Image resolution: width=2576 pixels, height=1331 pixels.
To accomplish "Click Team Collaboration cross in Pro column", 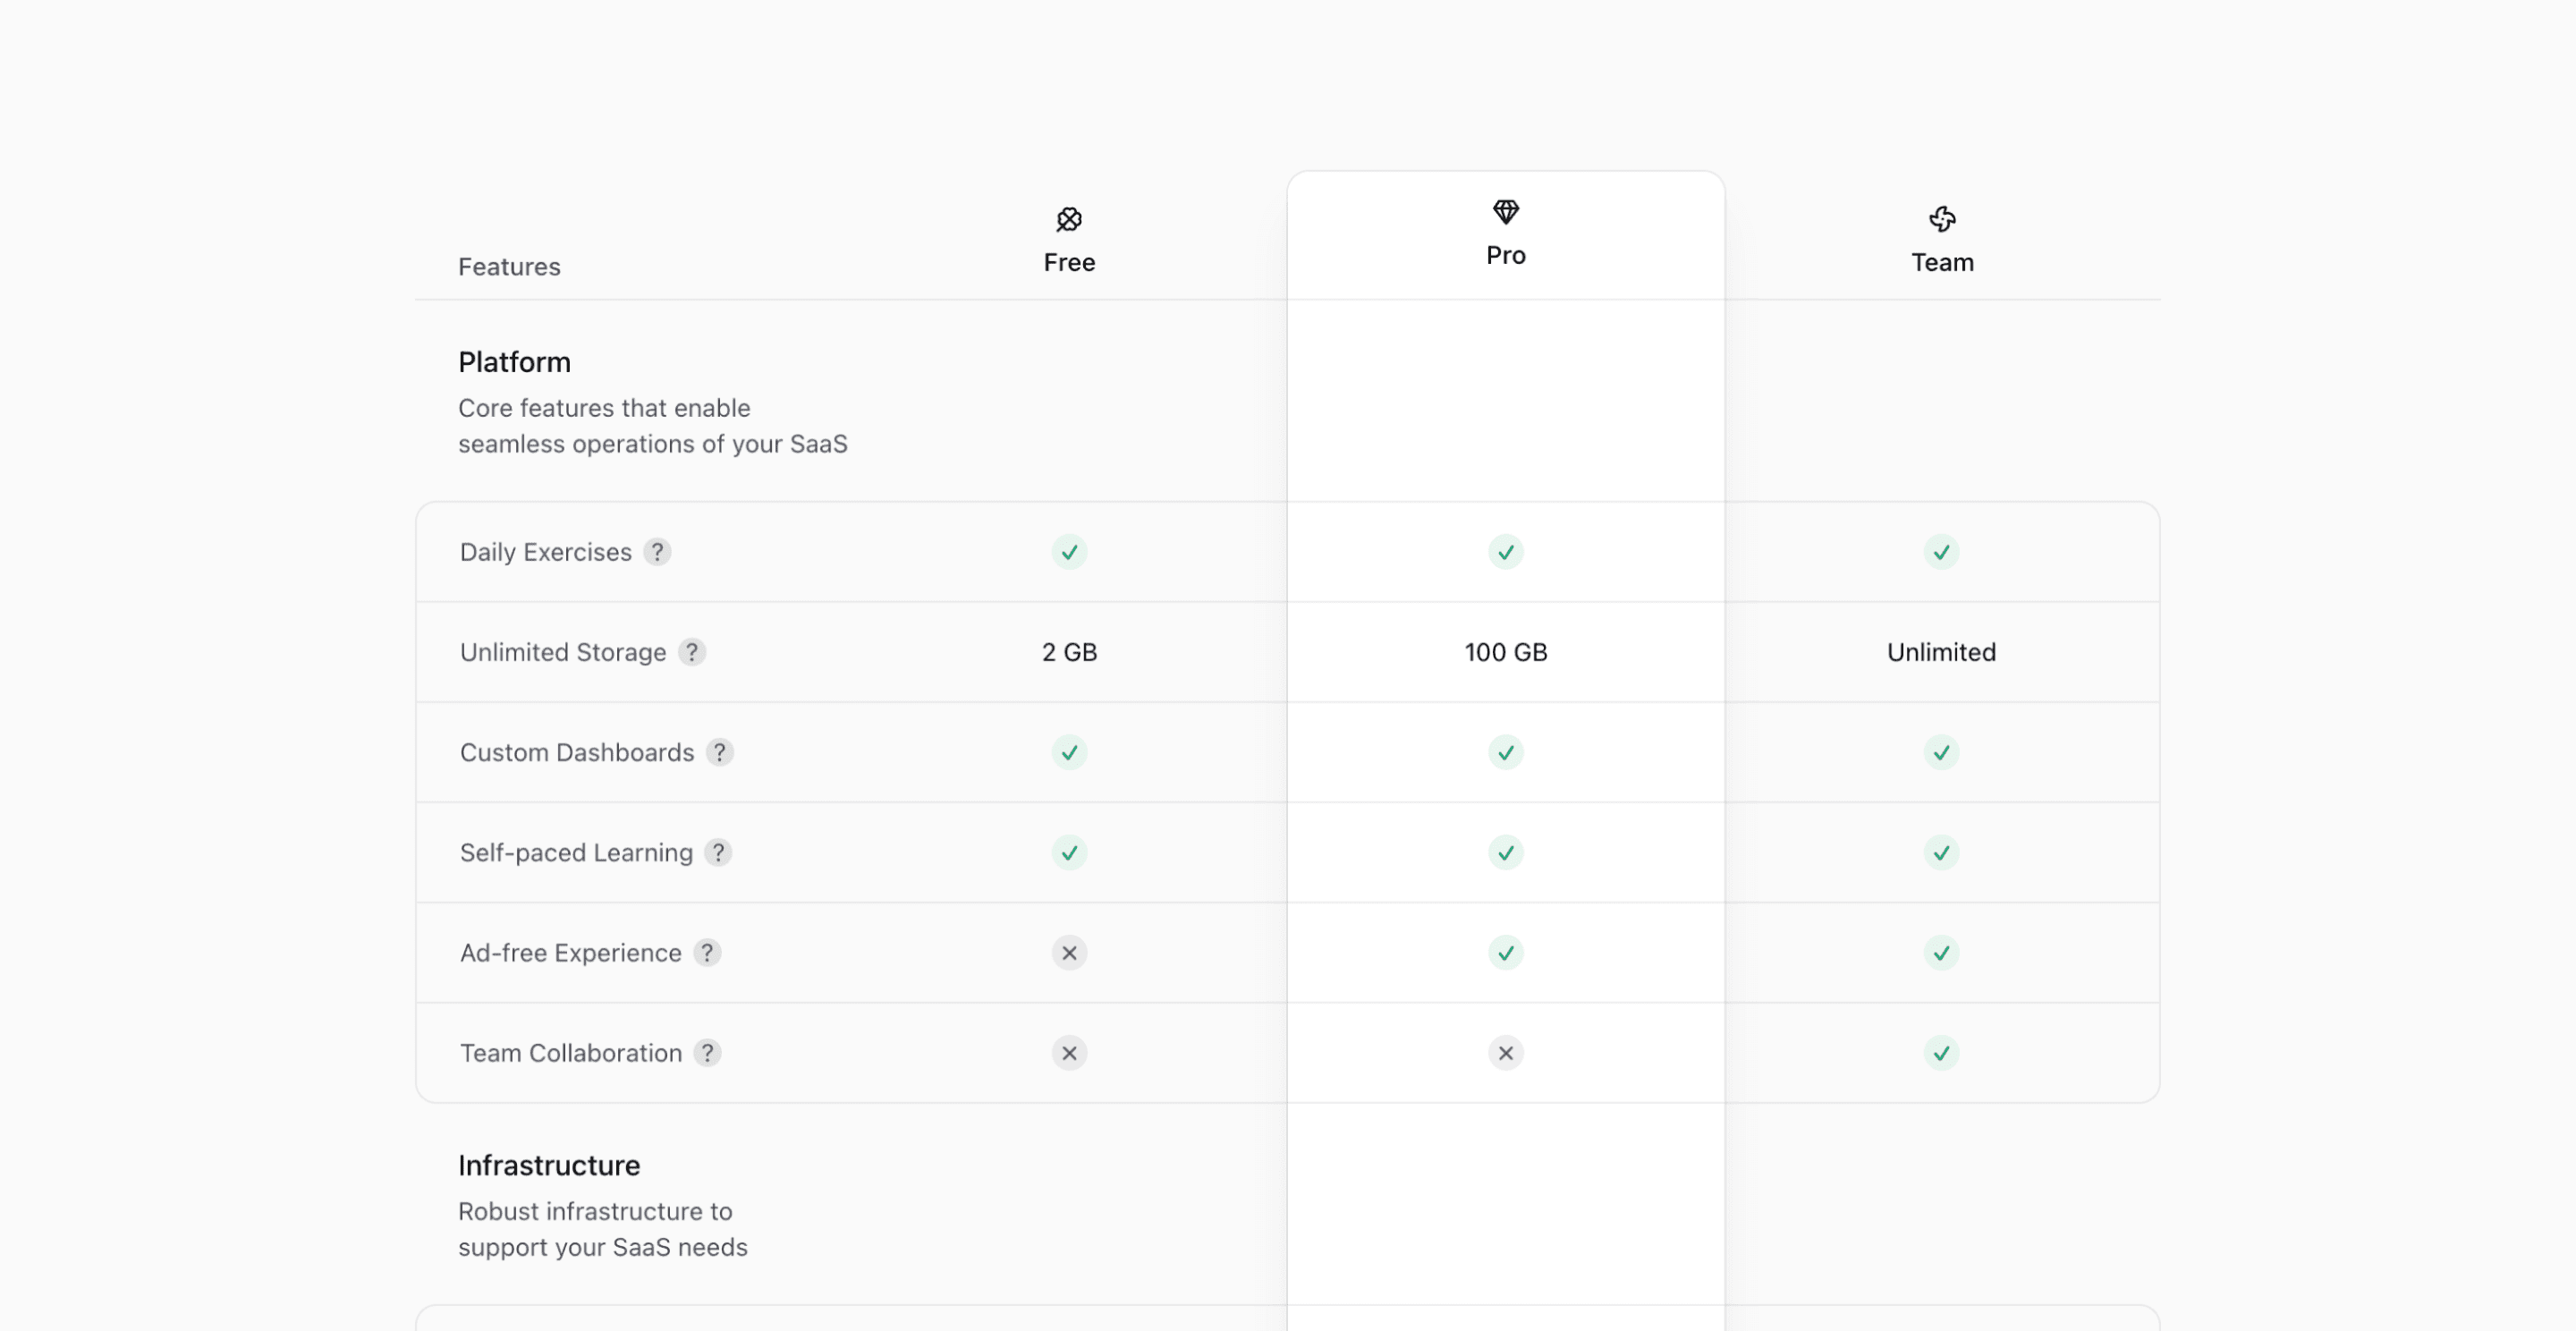I will [x=1505, y=1053].
